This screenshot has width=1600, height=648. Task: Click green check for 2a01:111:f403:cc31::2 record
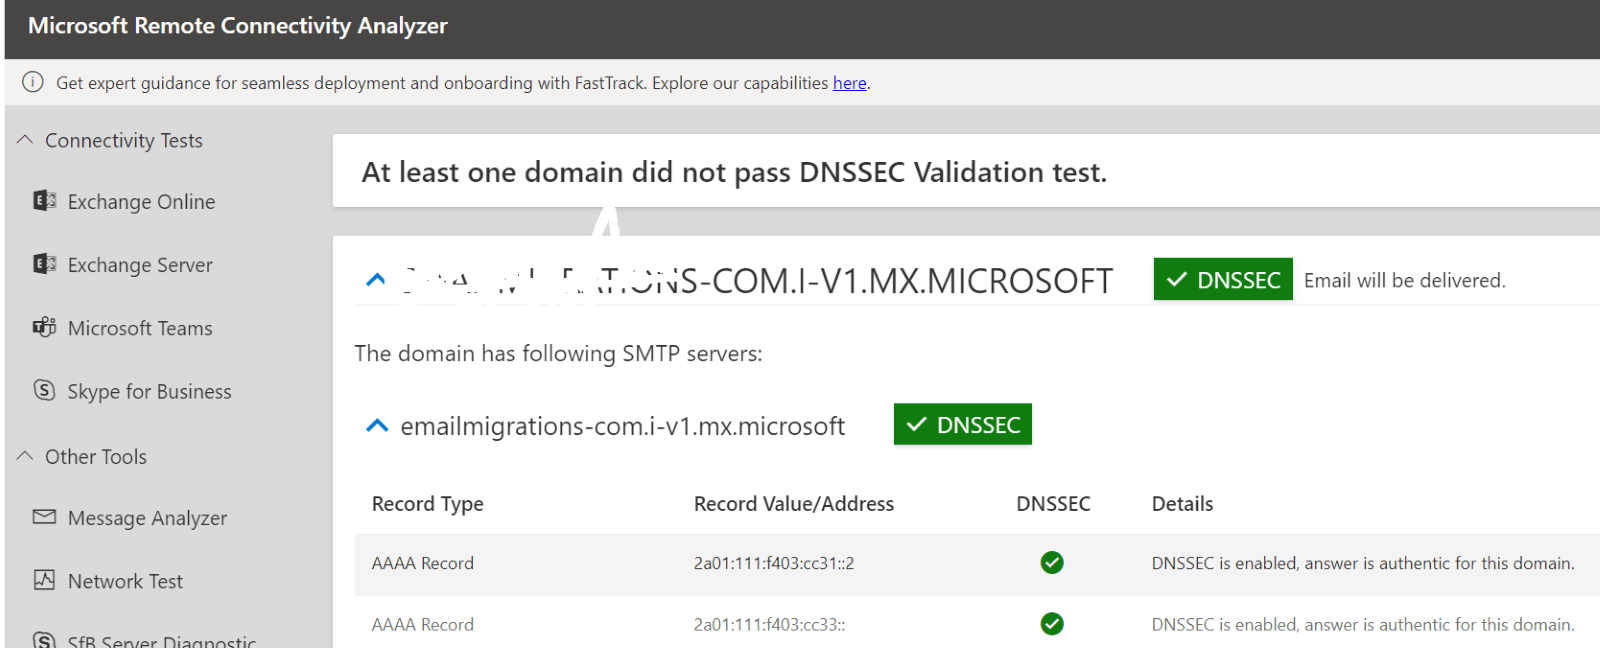click(x=1052, y=563)
